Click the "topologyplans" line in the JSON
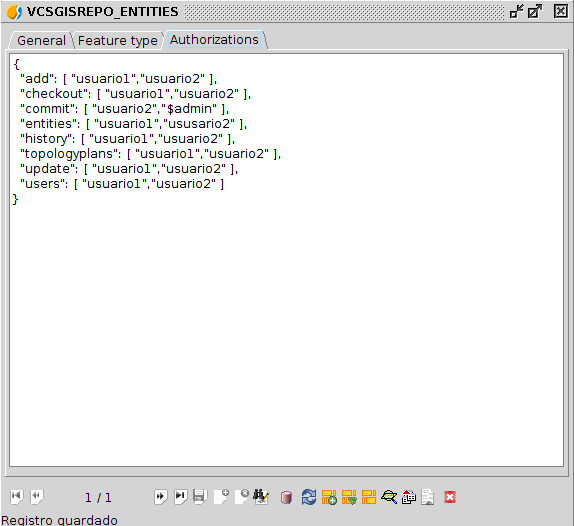Viewport: 574px width, 526px height. [150, 154]
